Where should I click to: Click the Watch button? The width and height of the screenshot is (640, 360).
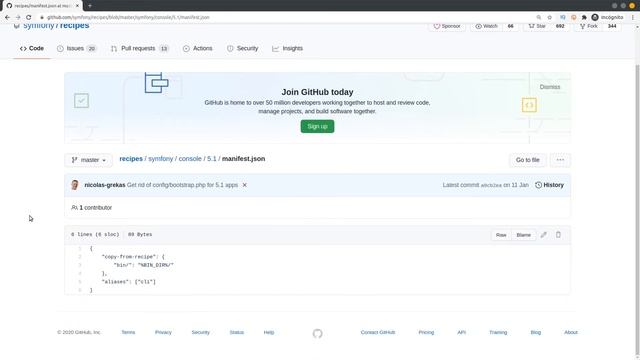pyautogui.click(x=486, y=26)
